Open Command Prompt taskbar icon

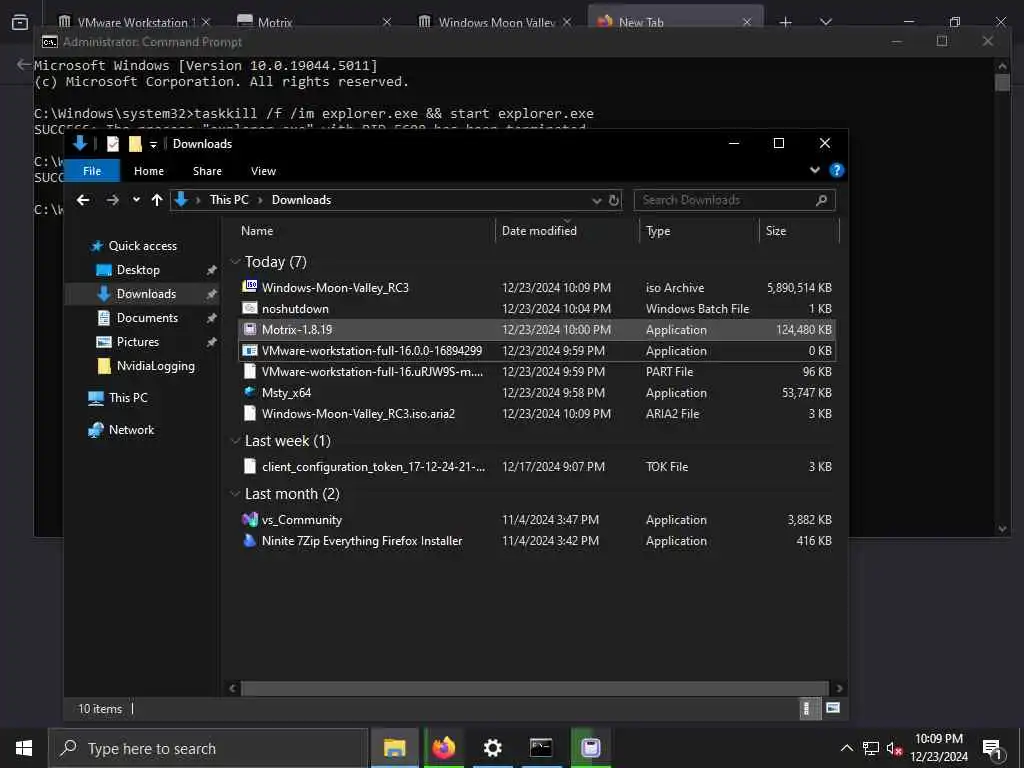541,748
